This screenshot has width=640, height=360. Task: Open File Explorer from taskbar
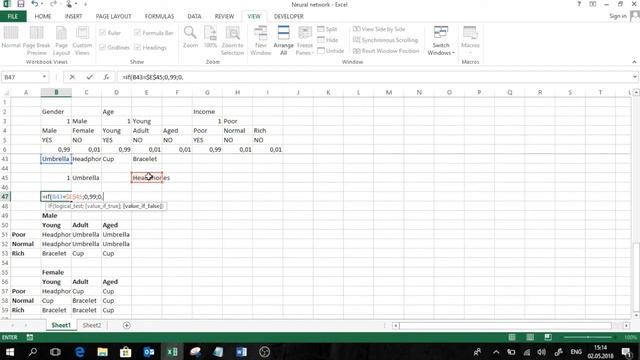[102, 351]
